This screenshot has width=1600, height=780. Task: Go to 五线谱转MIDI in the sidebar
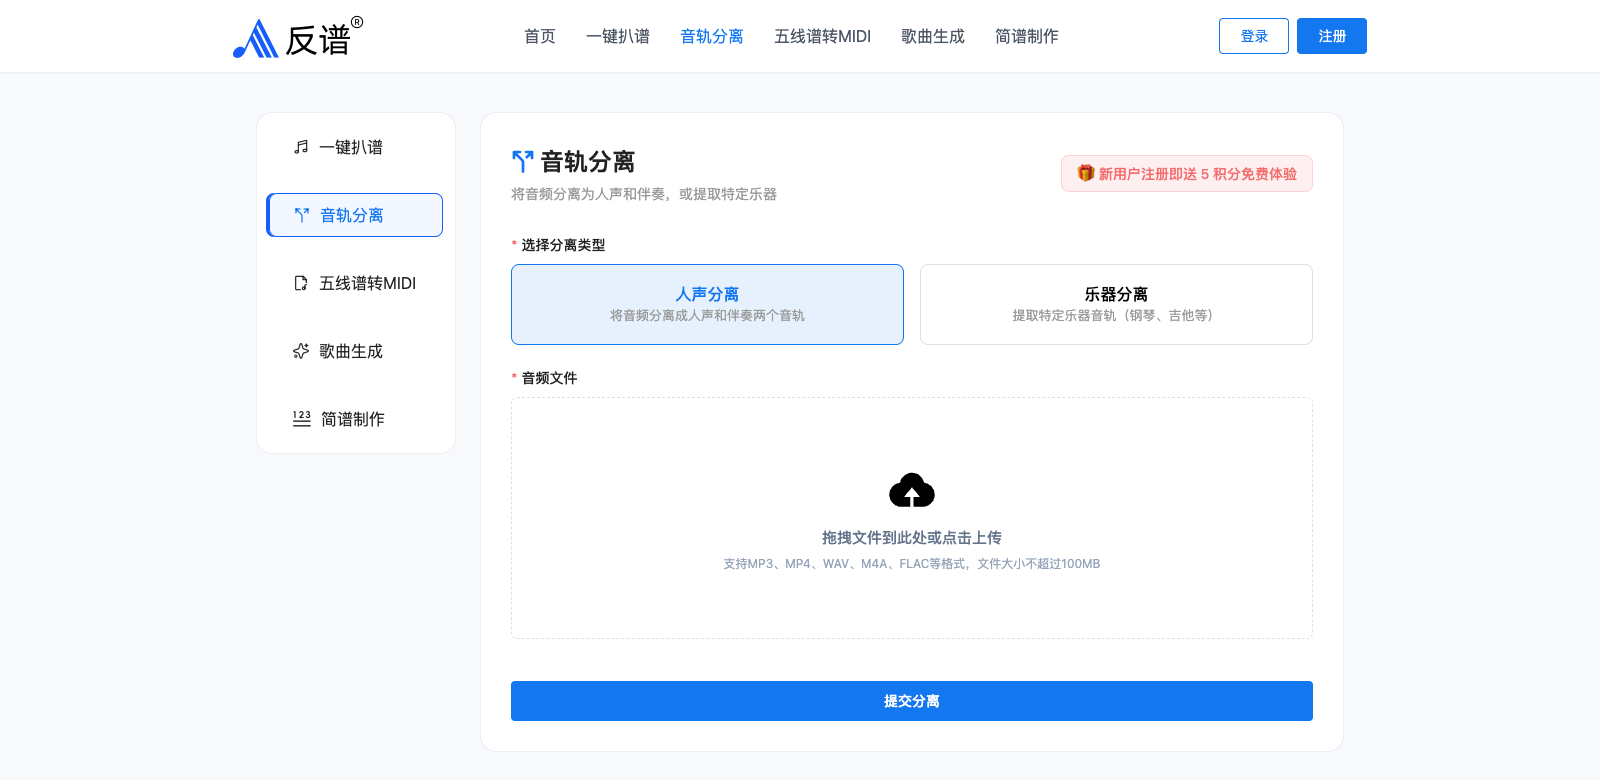355,283
